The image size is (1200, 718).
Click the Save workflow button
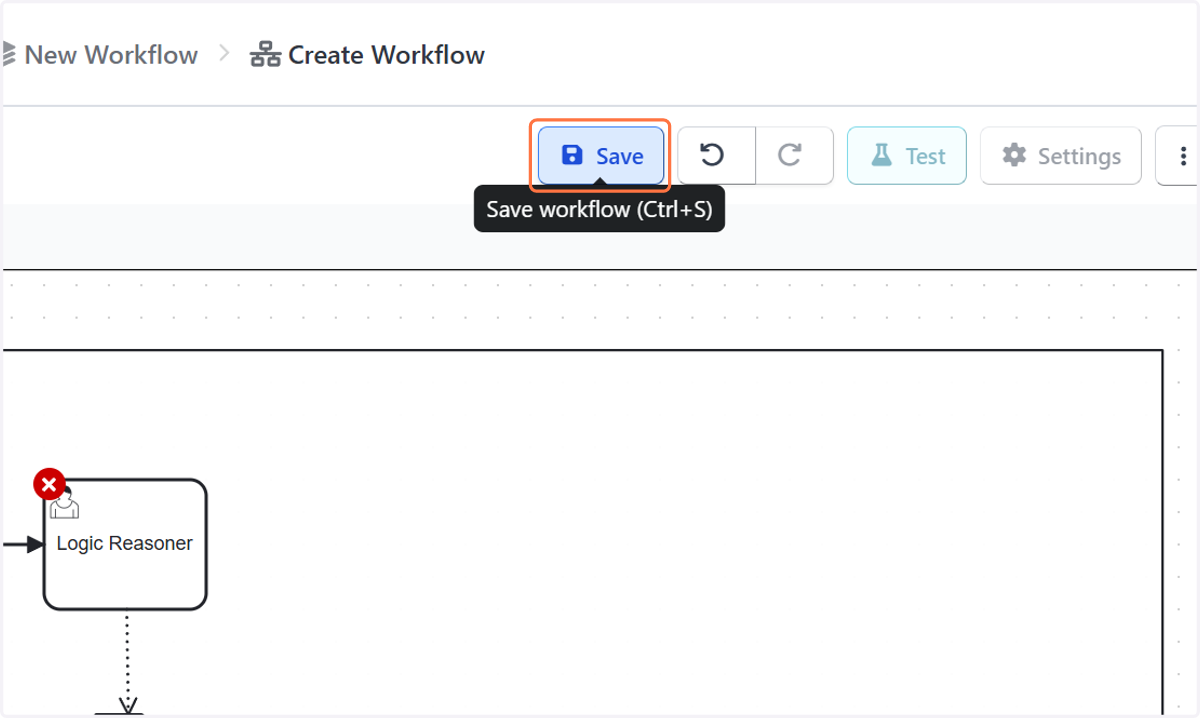(600, 156)
